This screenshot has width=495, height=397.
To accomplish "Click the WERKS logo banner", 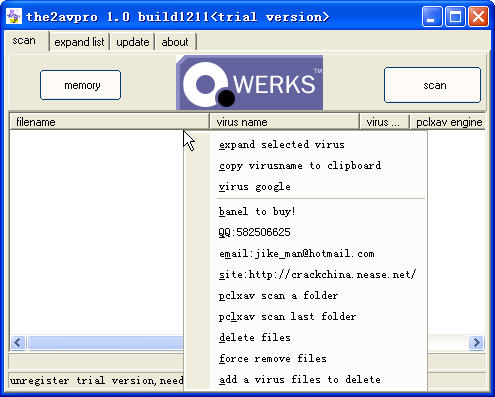I will click(x=249, y=83).
